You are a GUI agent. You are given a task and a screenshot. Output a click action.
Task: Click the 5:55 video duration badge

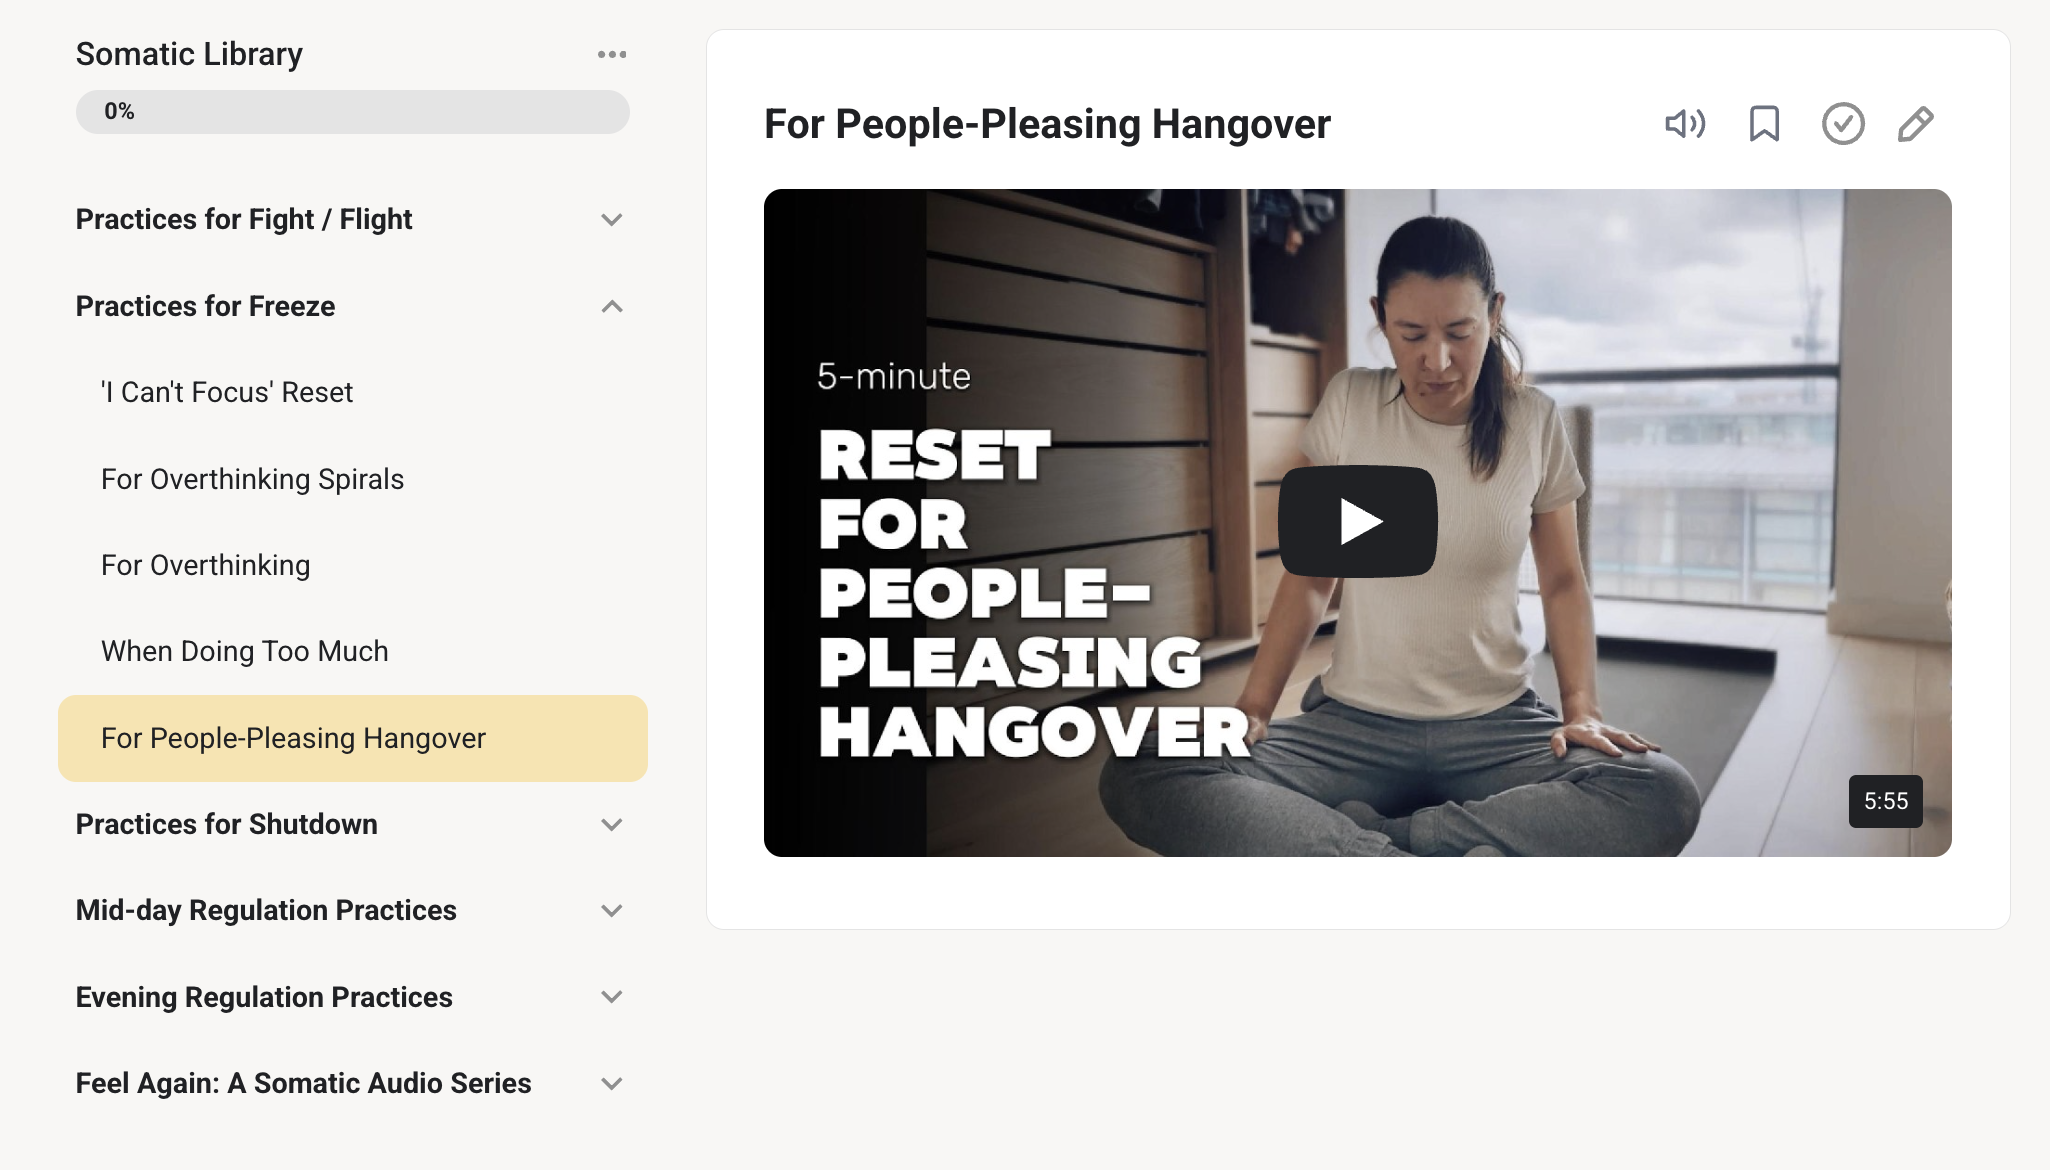point(1885,801)
